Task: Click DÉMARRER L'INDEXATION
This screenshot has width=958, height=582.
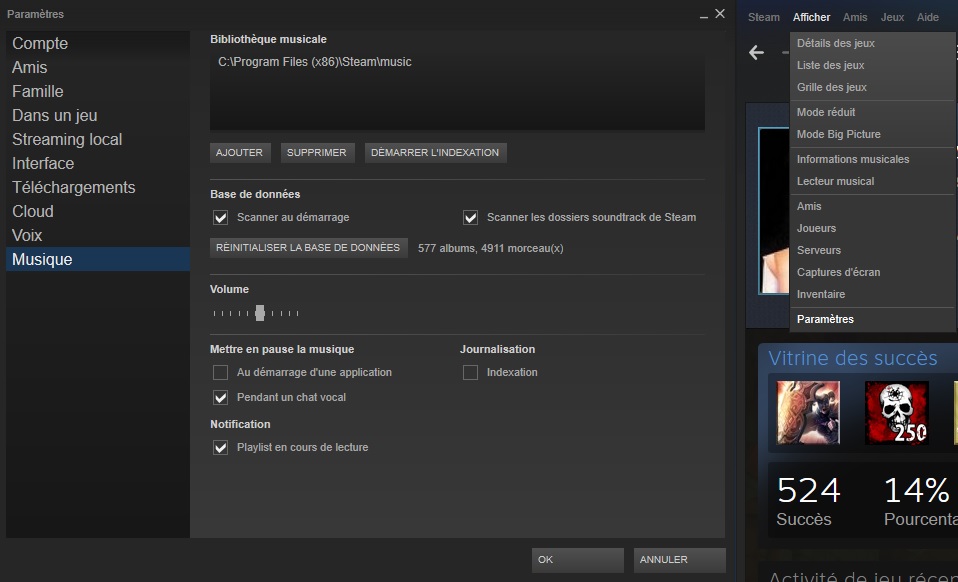Action: coord(435,153)
